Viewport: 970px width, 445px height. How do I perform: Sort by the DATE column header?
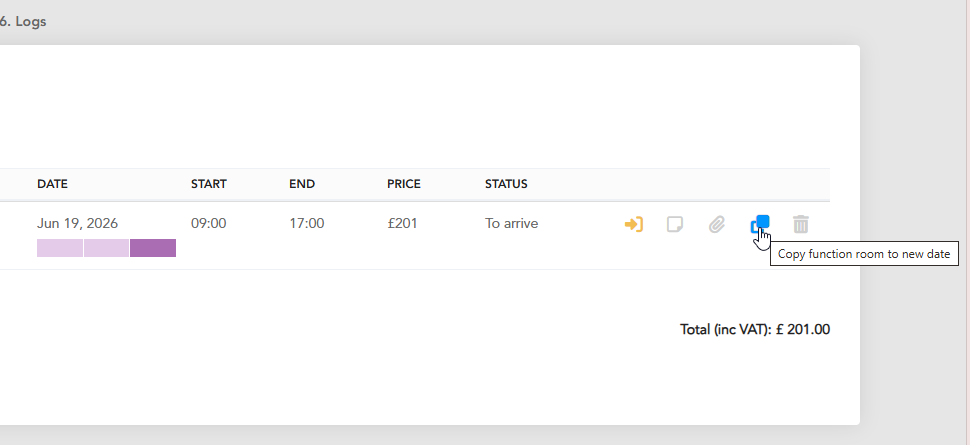click(x=53, y=184)
